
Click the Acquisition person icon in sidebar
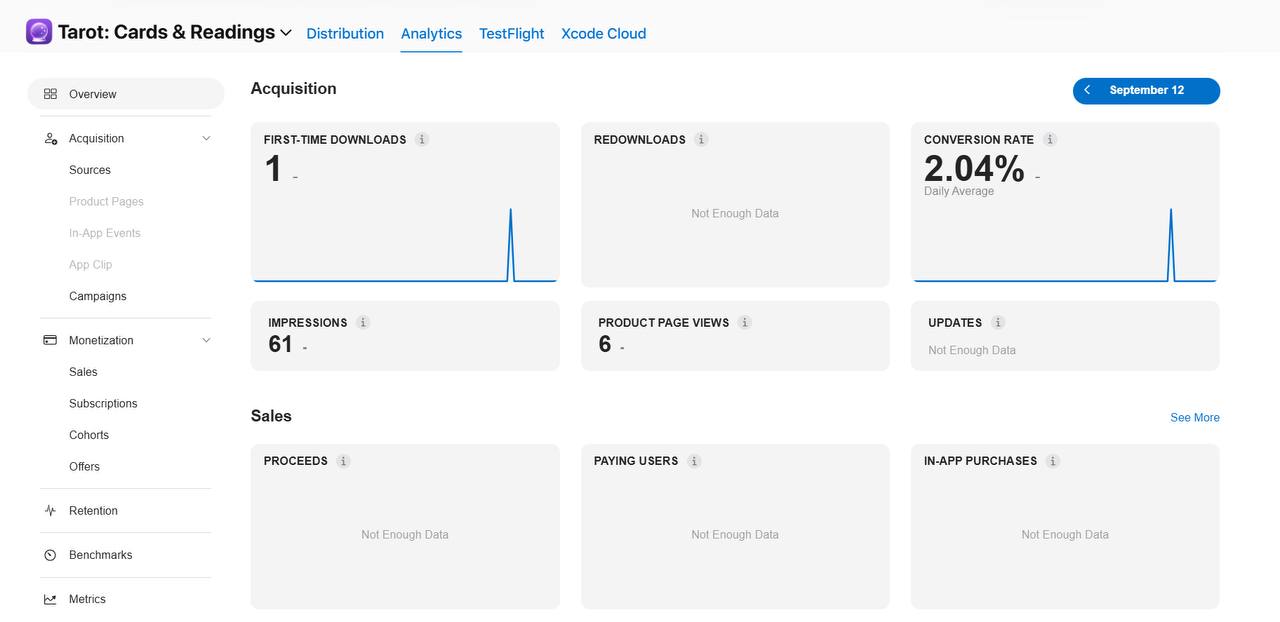50,139
